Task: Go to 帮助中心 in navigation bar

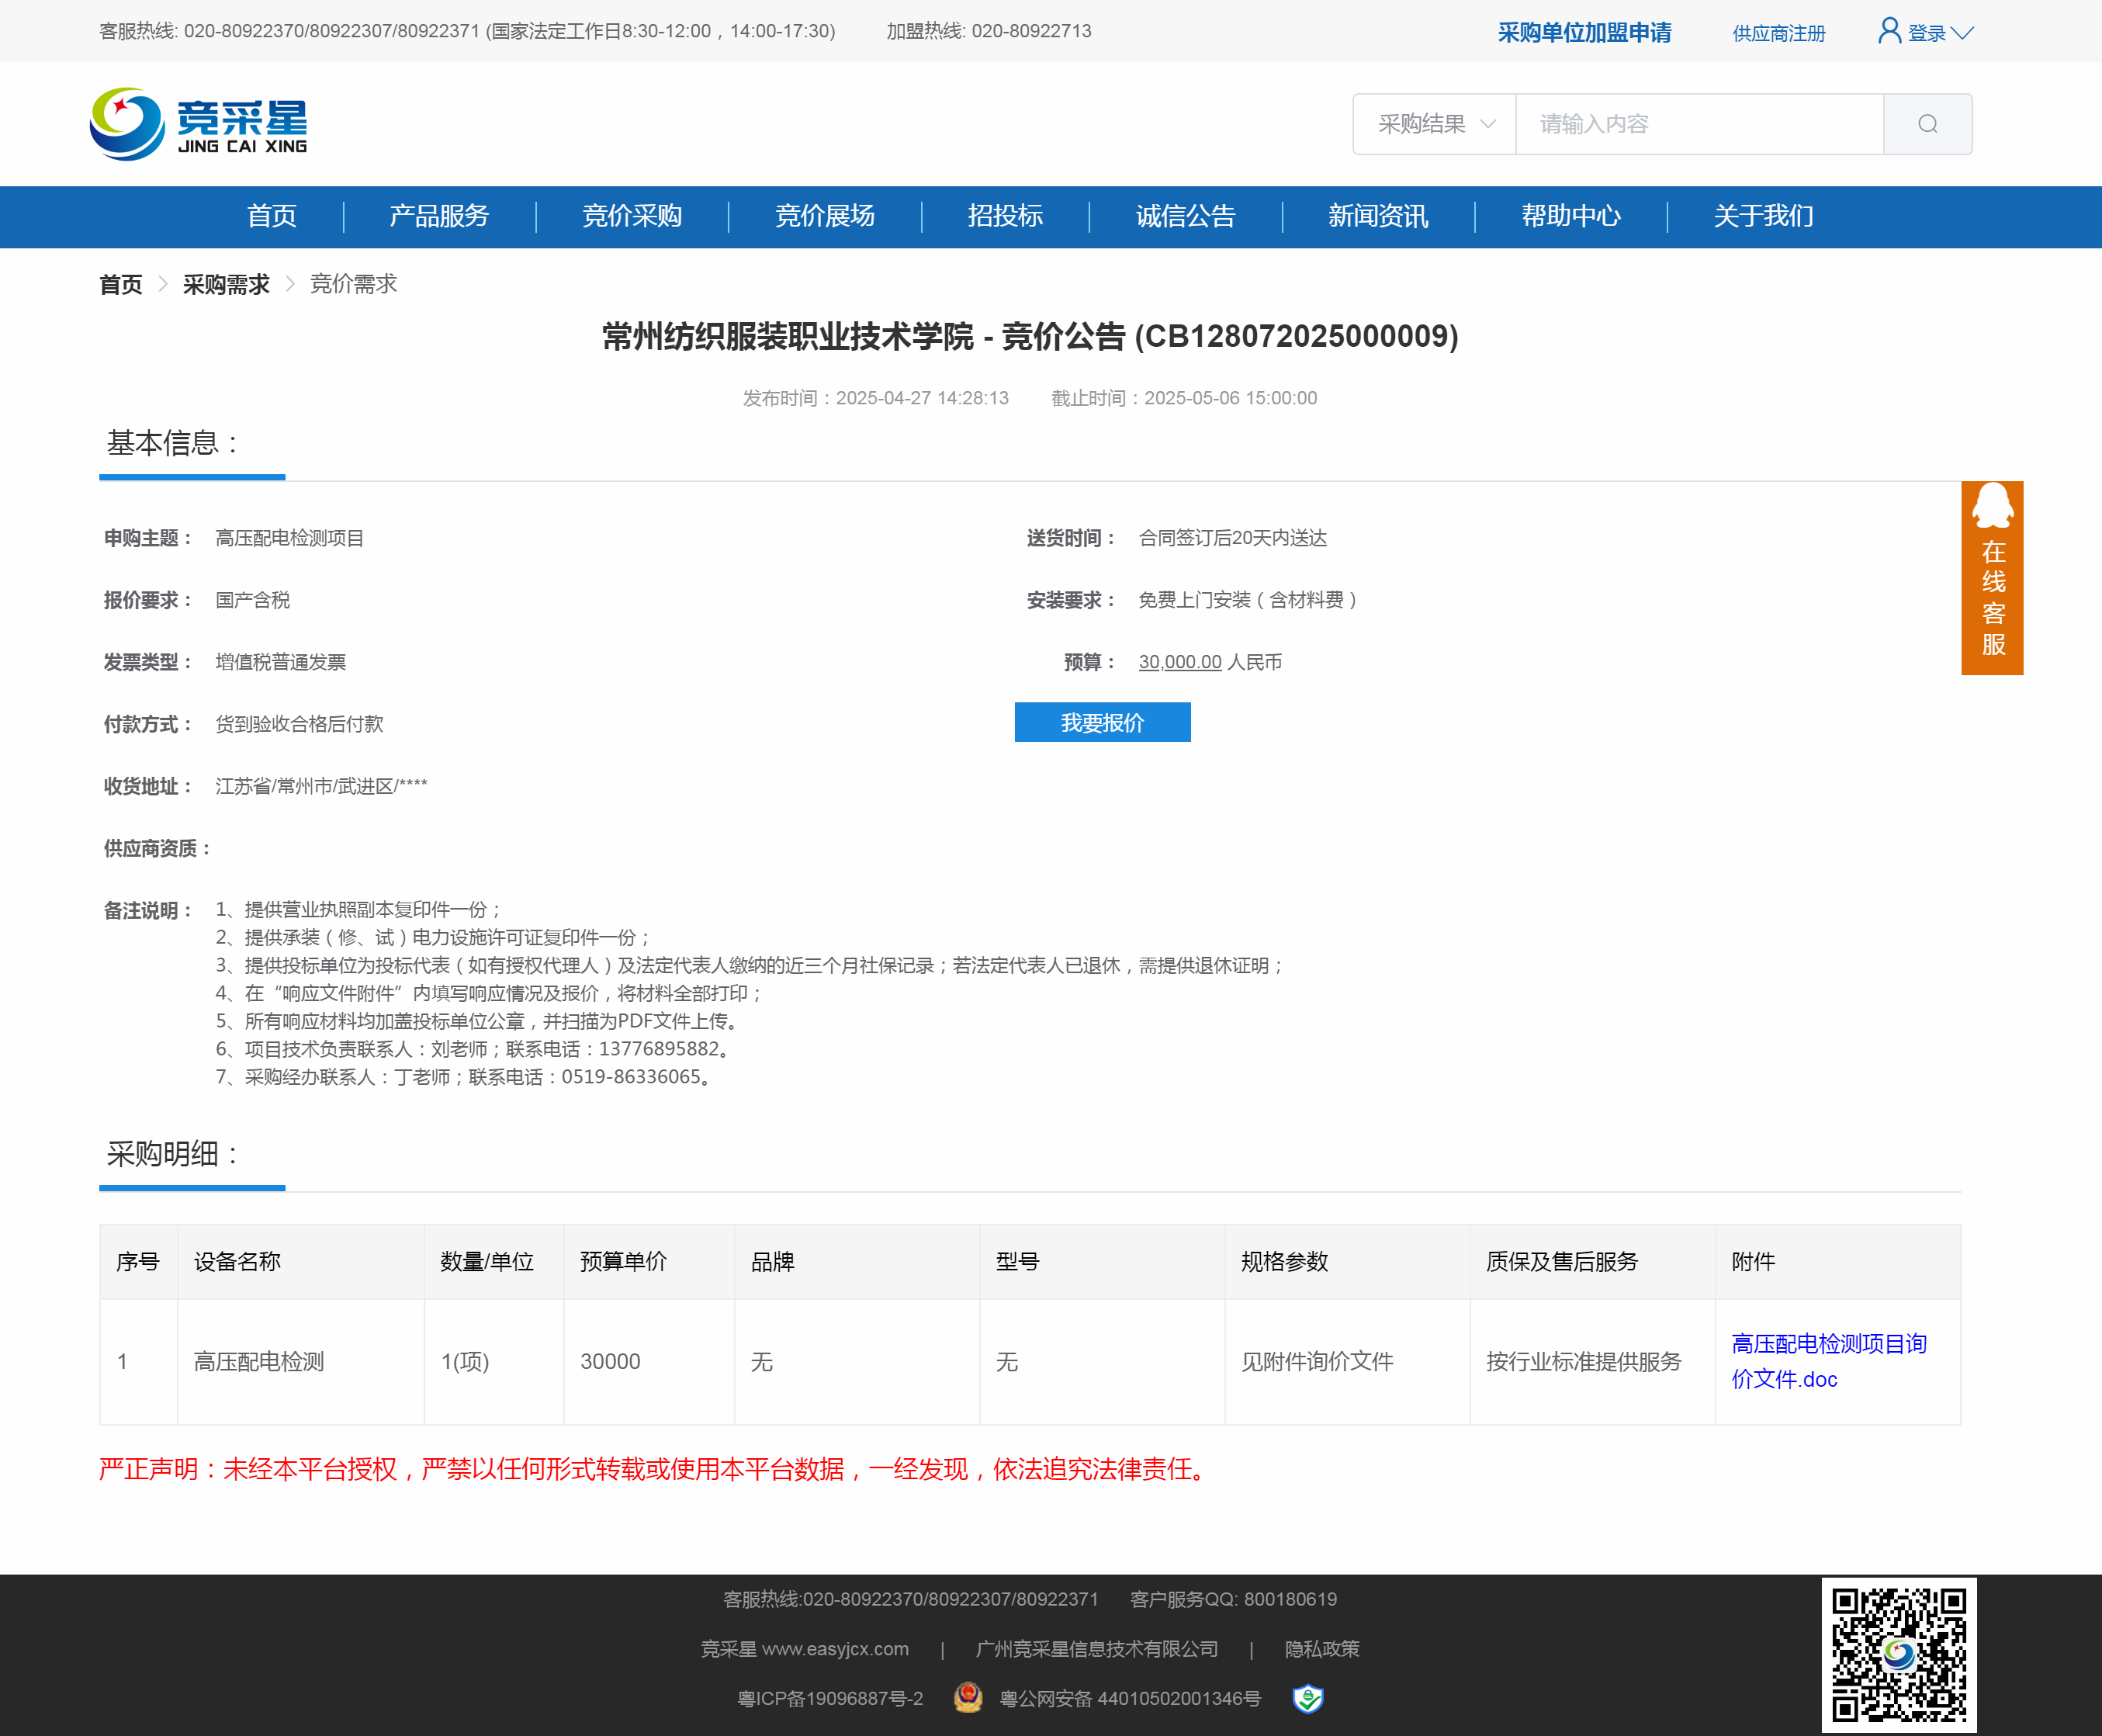Action: click(x=1570, y=216)
